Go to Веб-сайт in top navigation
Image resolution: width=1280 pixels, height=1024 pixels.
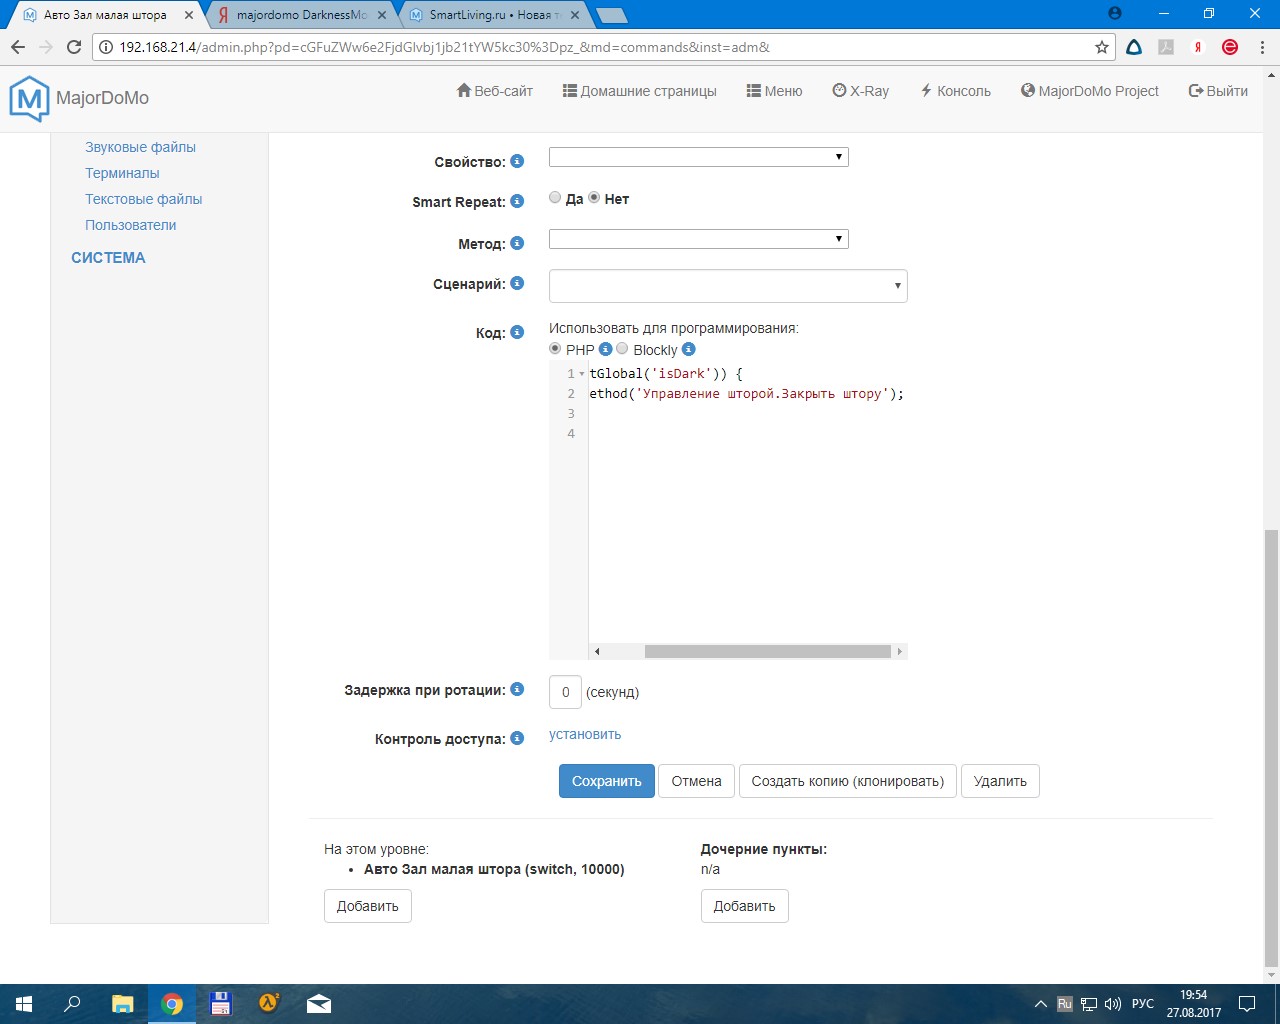coord(495,91)
